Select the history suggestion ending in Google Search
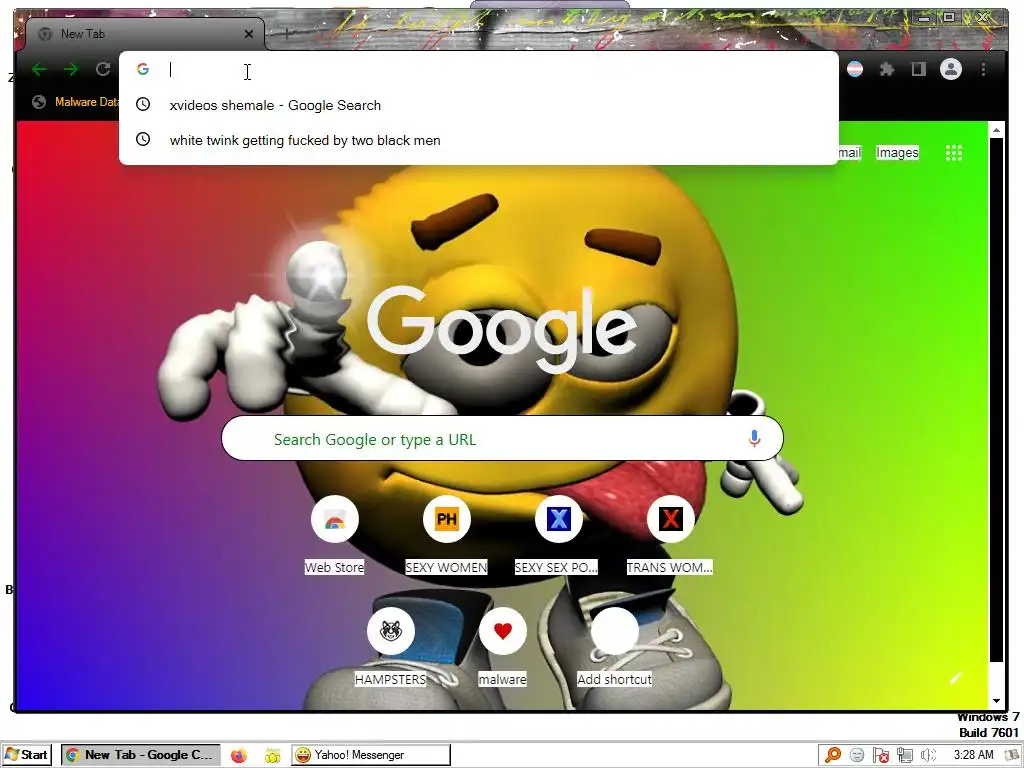This screenshot has height=768, width=1024. (479, 105)
